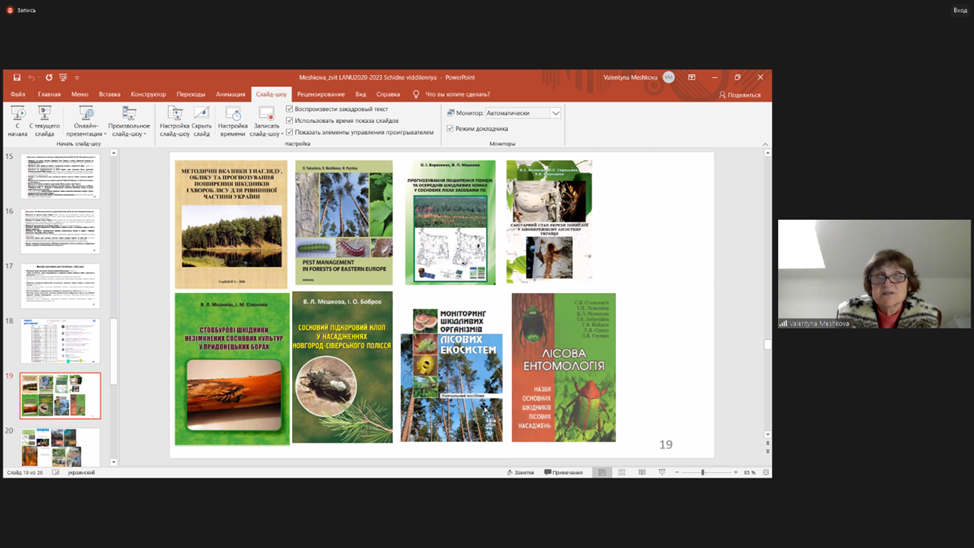Switch to the 'Вид' ribbon tab

[x=360, y=94]
